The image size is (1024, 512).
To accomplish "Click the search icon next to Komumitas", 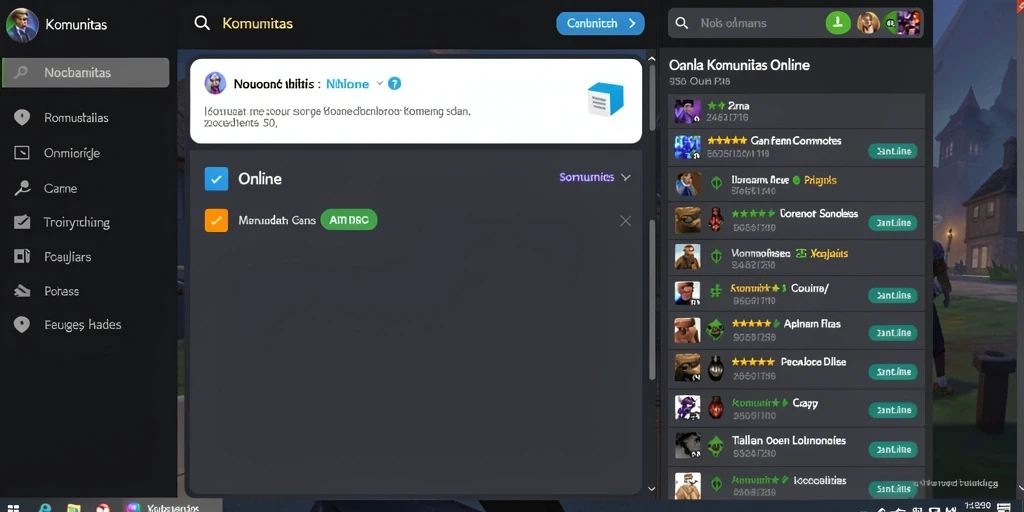I will [202, 24].
